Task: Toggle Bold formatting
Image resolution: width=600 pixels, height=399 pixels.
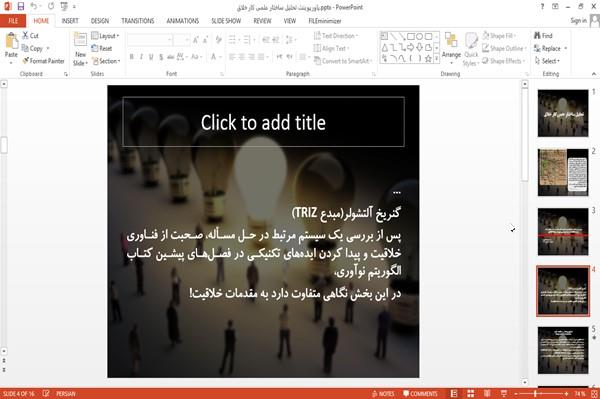Action: coord(132,57)
